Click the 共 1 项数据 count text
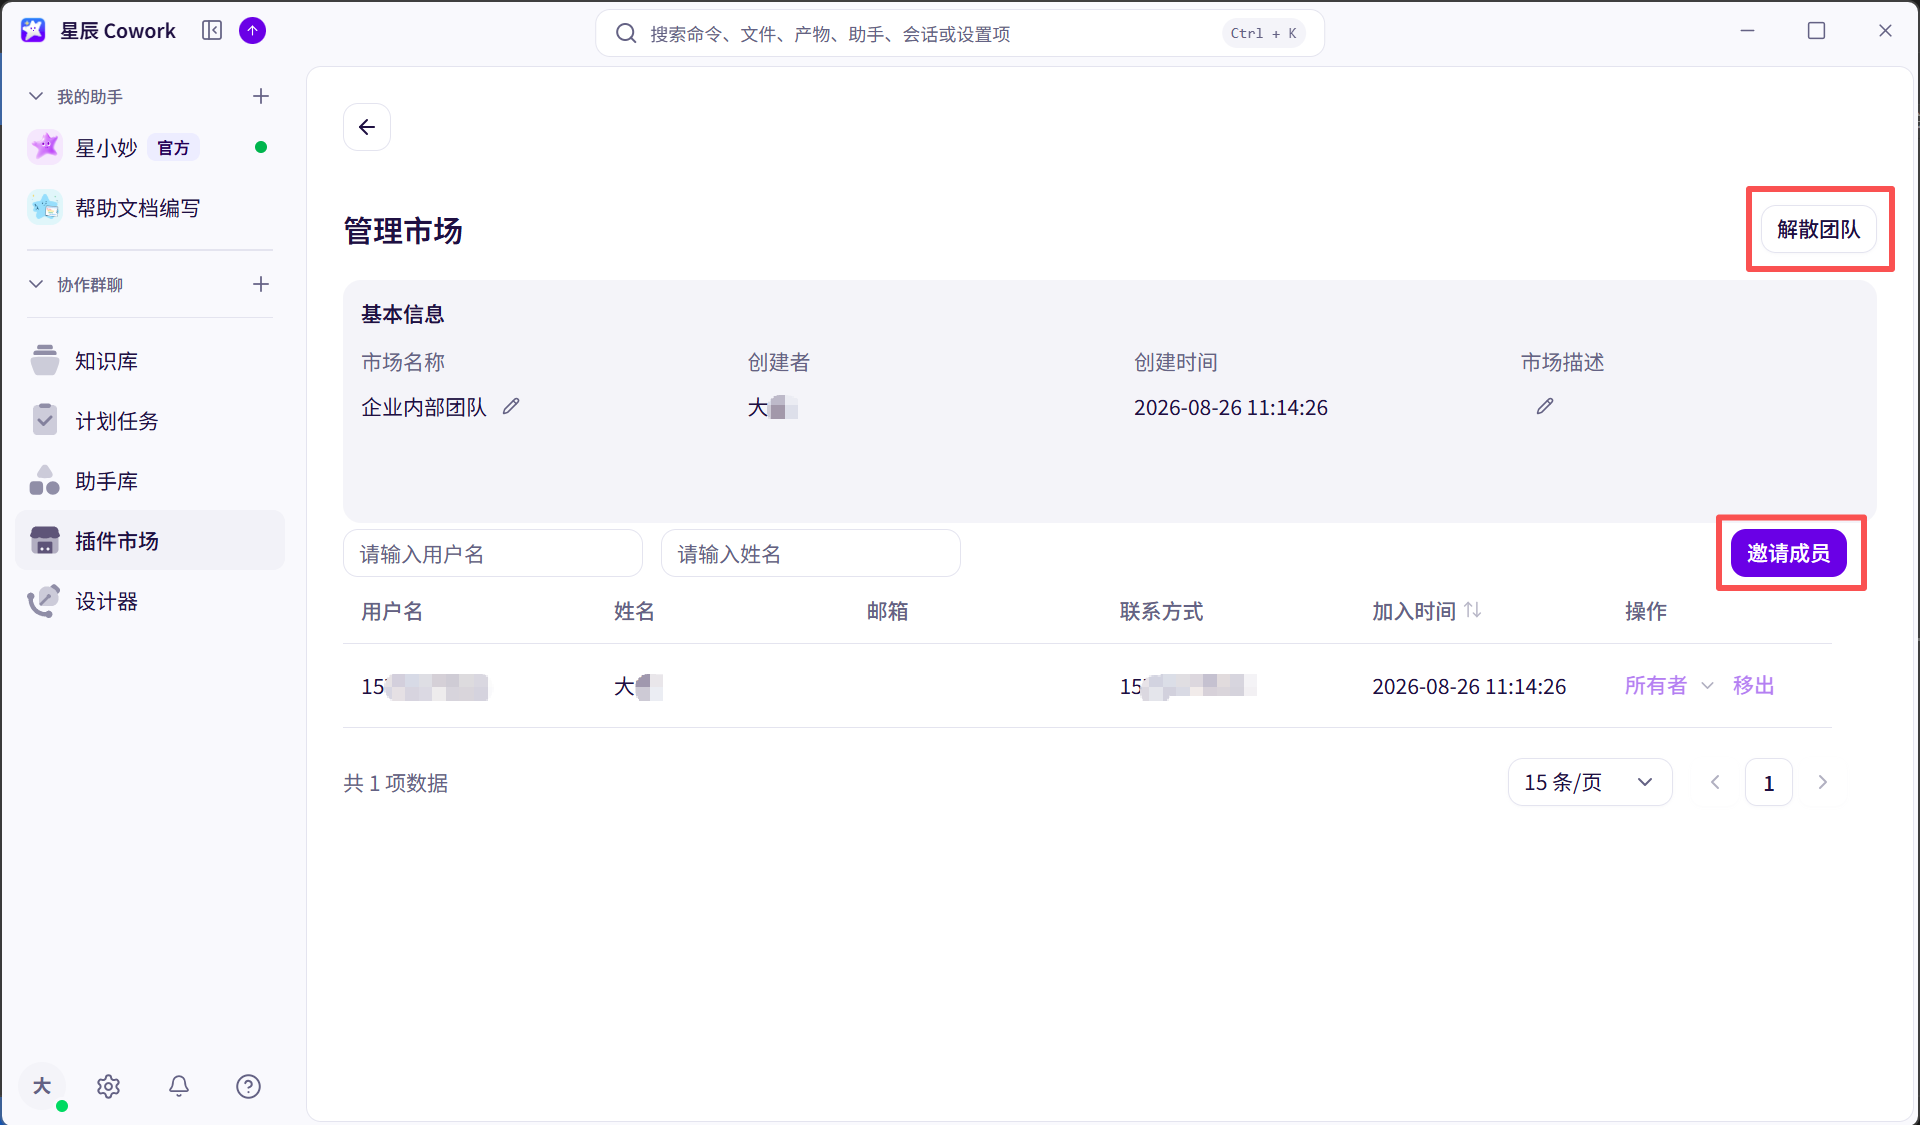The image size is (1920, 1125). click(396, 783)
